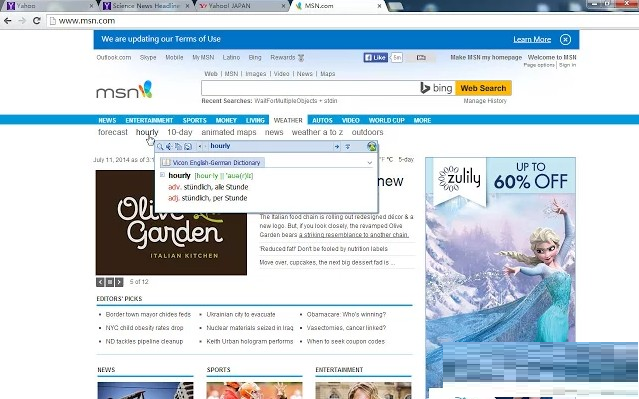Image resolution: width=639 pixels, height=399 pixels.
Task: Open the Learn More link
Action: pyautogui.click(x=532, y=40)
